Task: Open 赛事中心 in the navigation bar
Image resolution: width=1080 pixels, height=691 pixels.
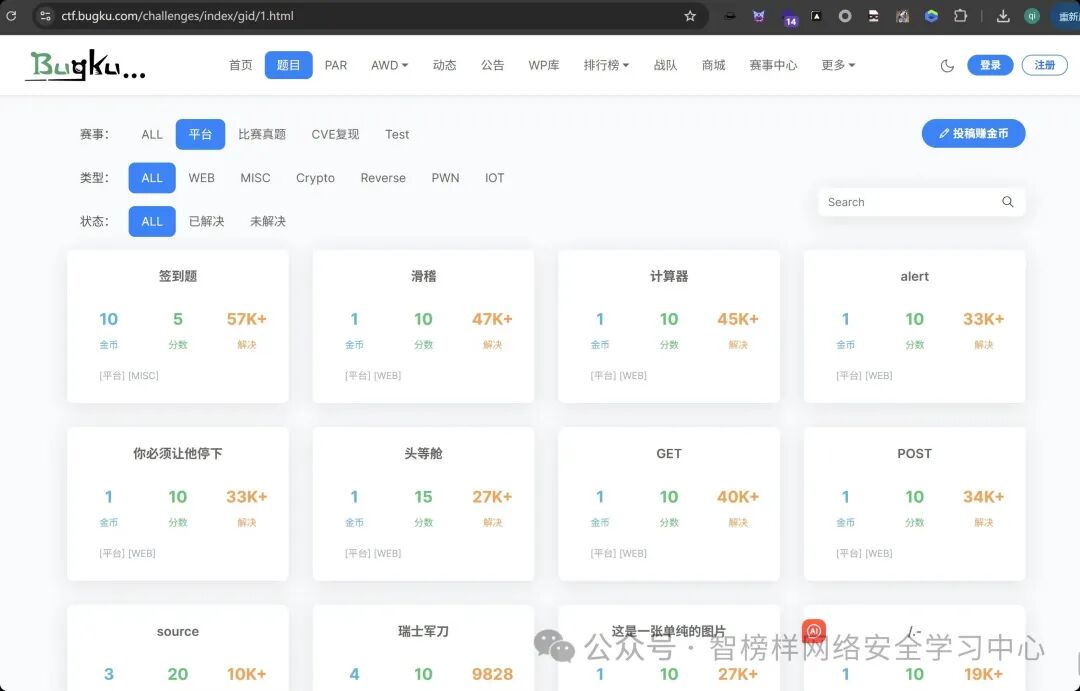Action: pyautogui.click(x=773, y=65)
